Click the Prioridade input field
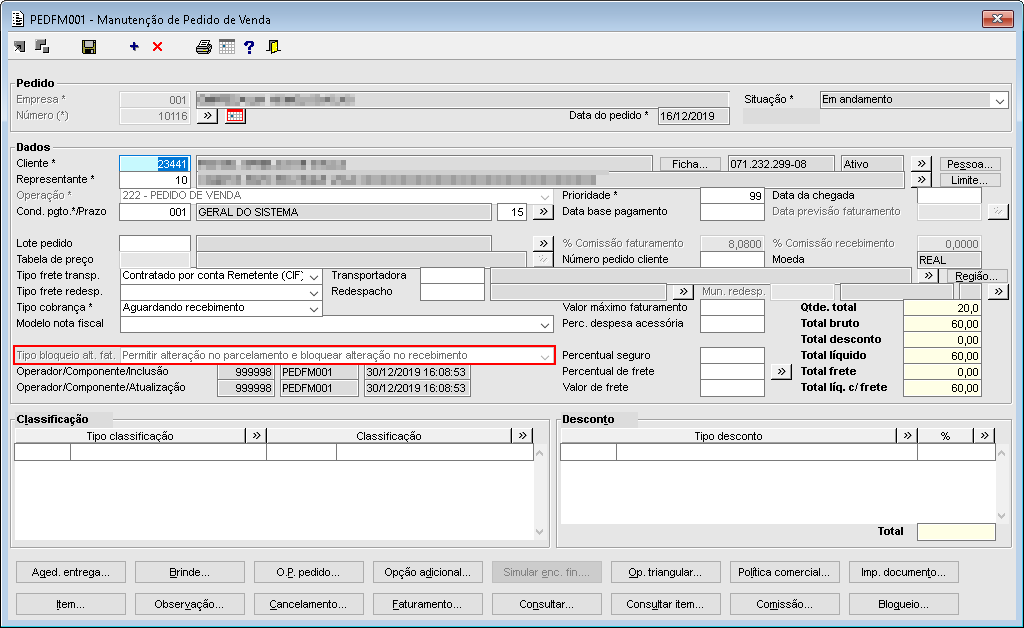1024x628 pixels. point(732,196)
